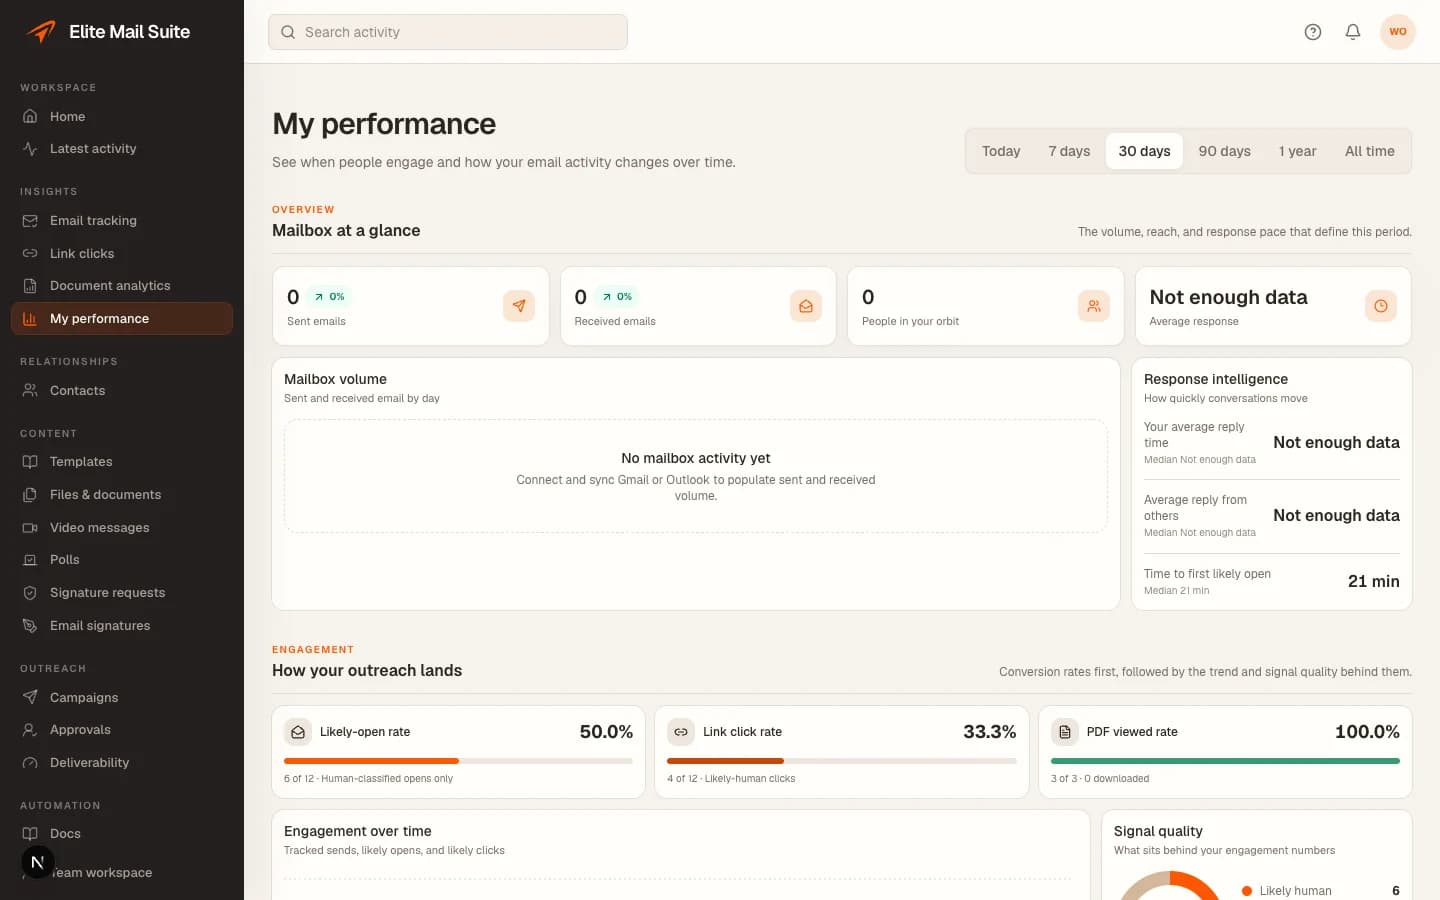Click the "50.0%" likely-open rate value
Screen dimensions: 1440x900
click(x=606, y=732)
